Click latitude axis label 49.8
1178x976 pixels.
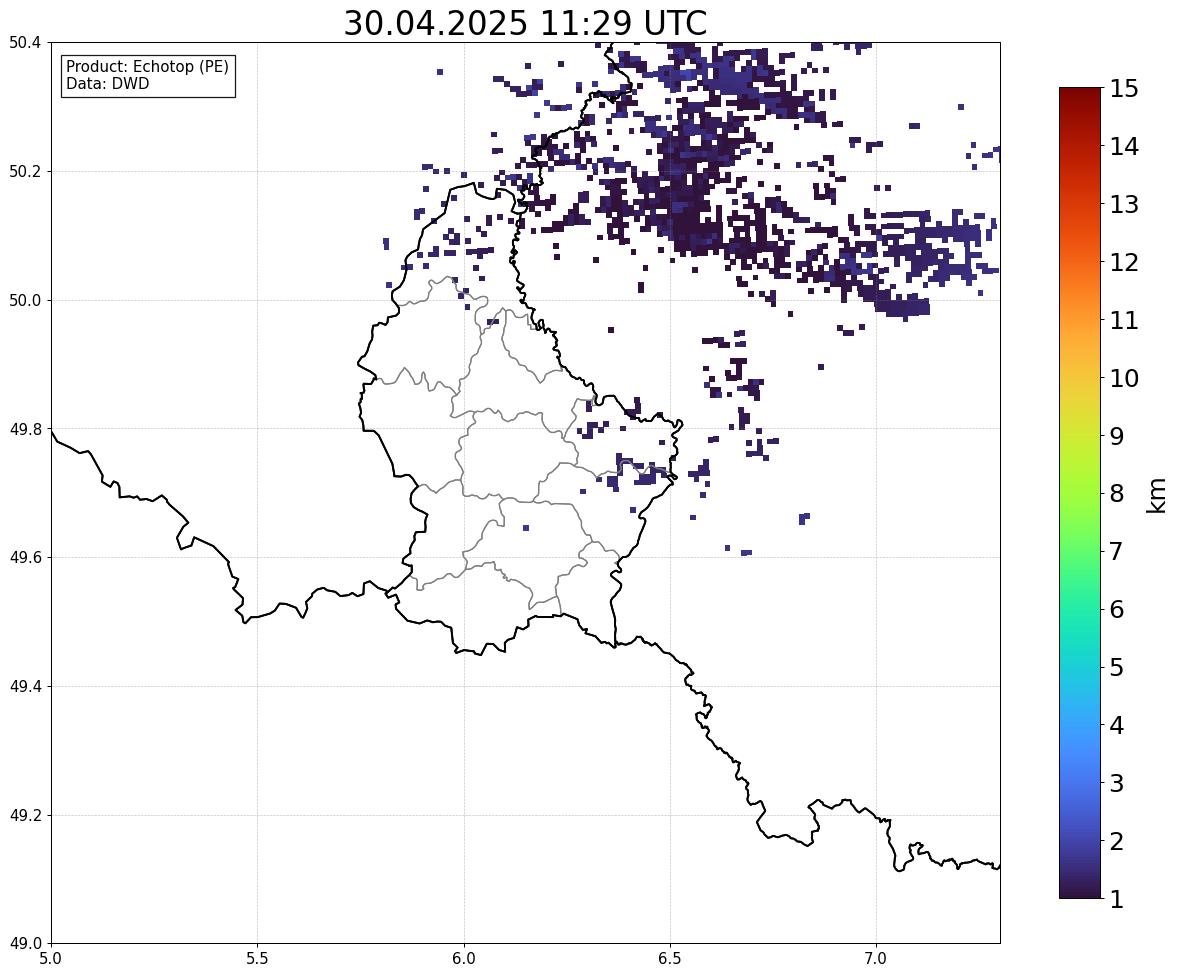pos(27,429)
